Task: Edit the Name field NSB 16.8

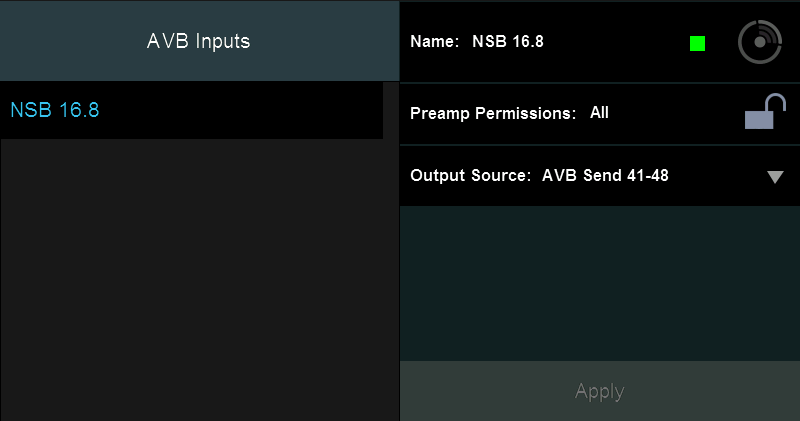Action: tap(508, 41)
